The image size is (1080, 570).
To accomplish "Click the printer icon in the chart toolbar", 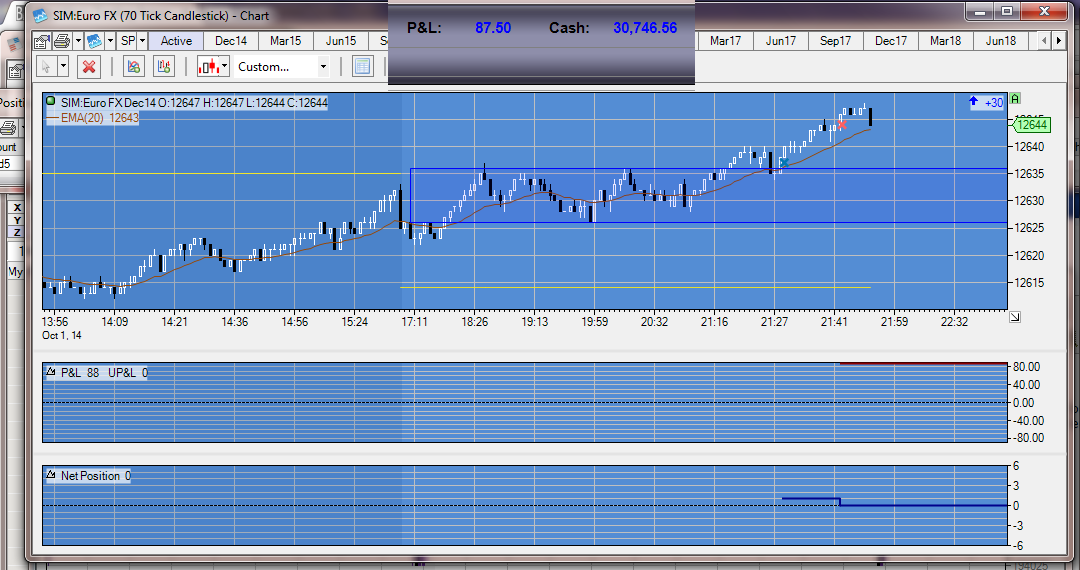I will [62, 41].
